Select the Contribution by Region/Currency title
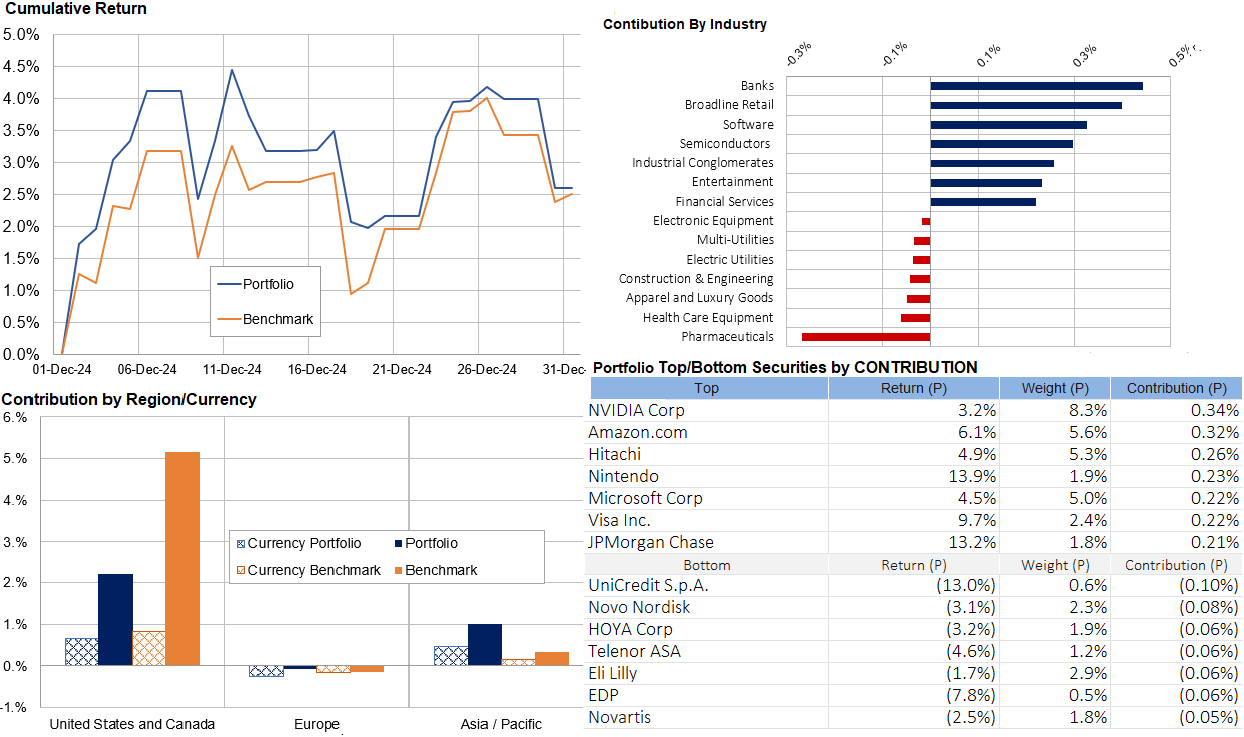 click(x=129, y=400)
